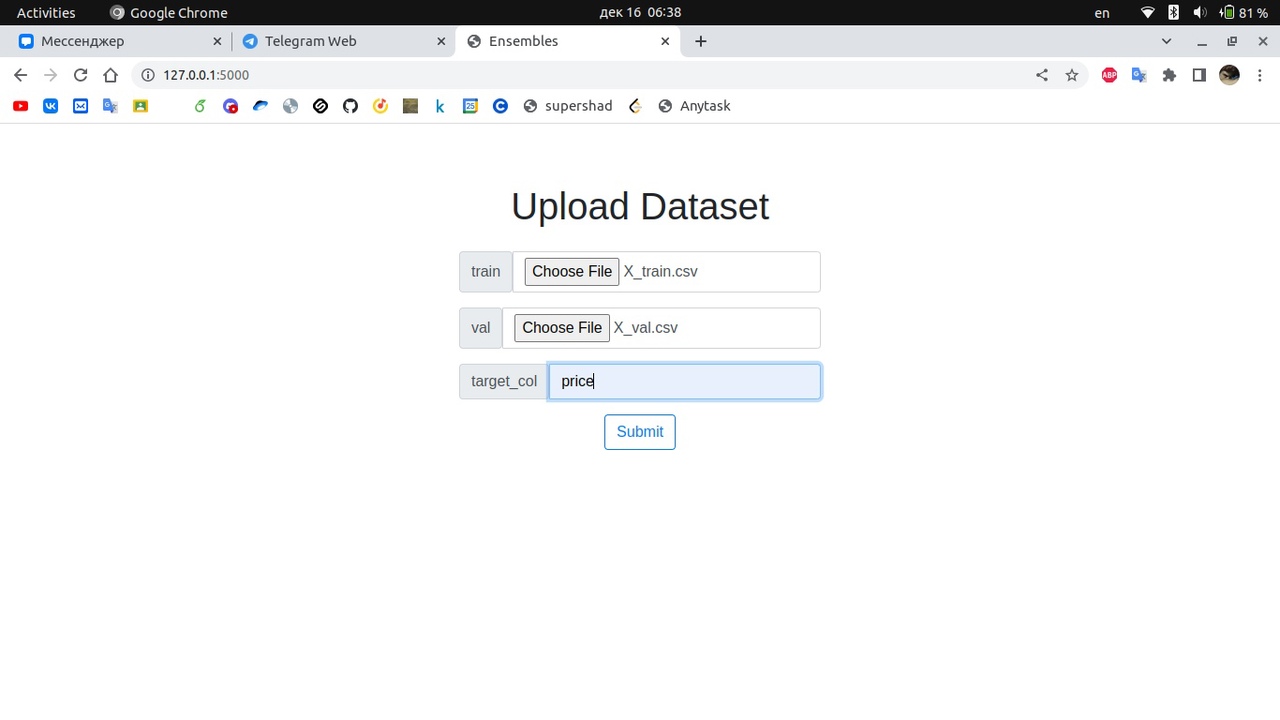Screen dimensions: 1280x720
Task: Open the brown square picture bookmark
Action: click(x=410, y=106)
